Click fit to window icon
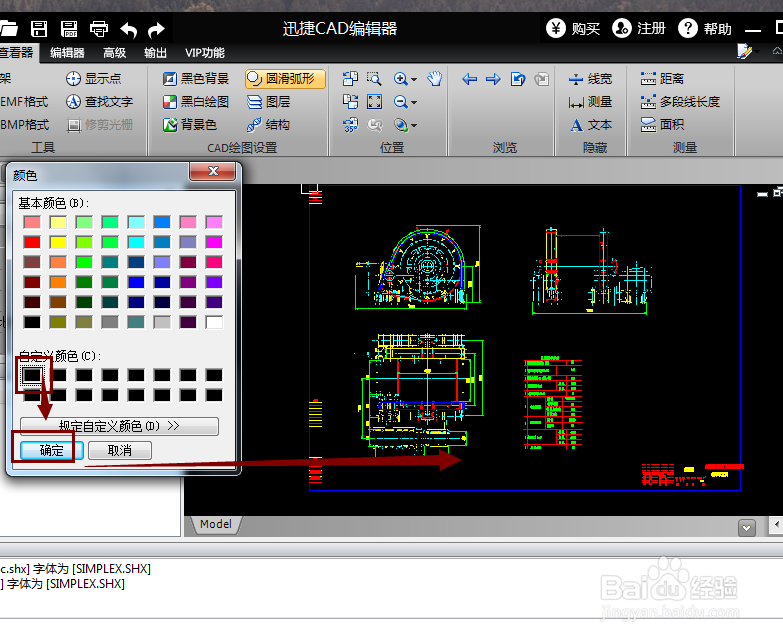Viewport: 783px width, 639px height. pos(375,102)
